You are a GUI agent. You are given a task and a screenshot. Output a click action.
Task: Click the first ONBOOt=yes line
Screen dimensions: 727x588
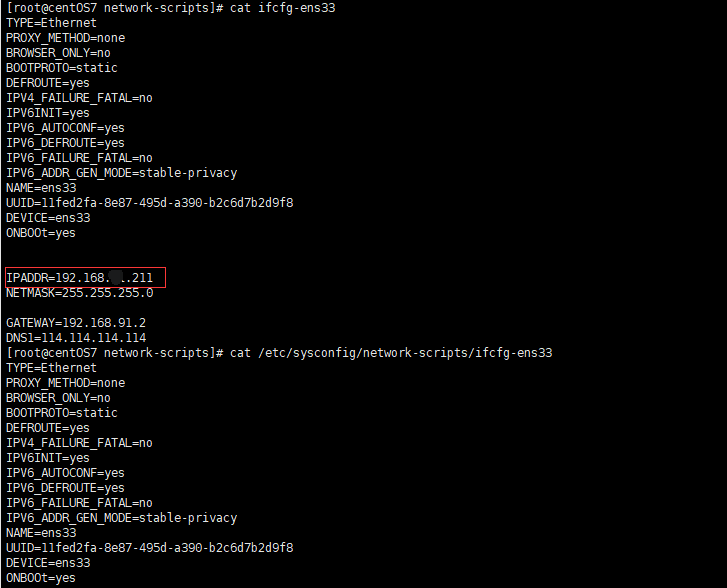tap(41, 233)
